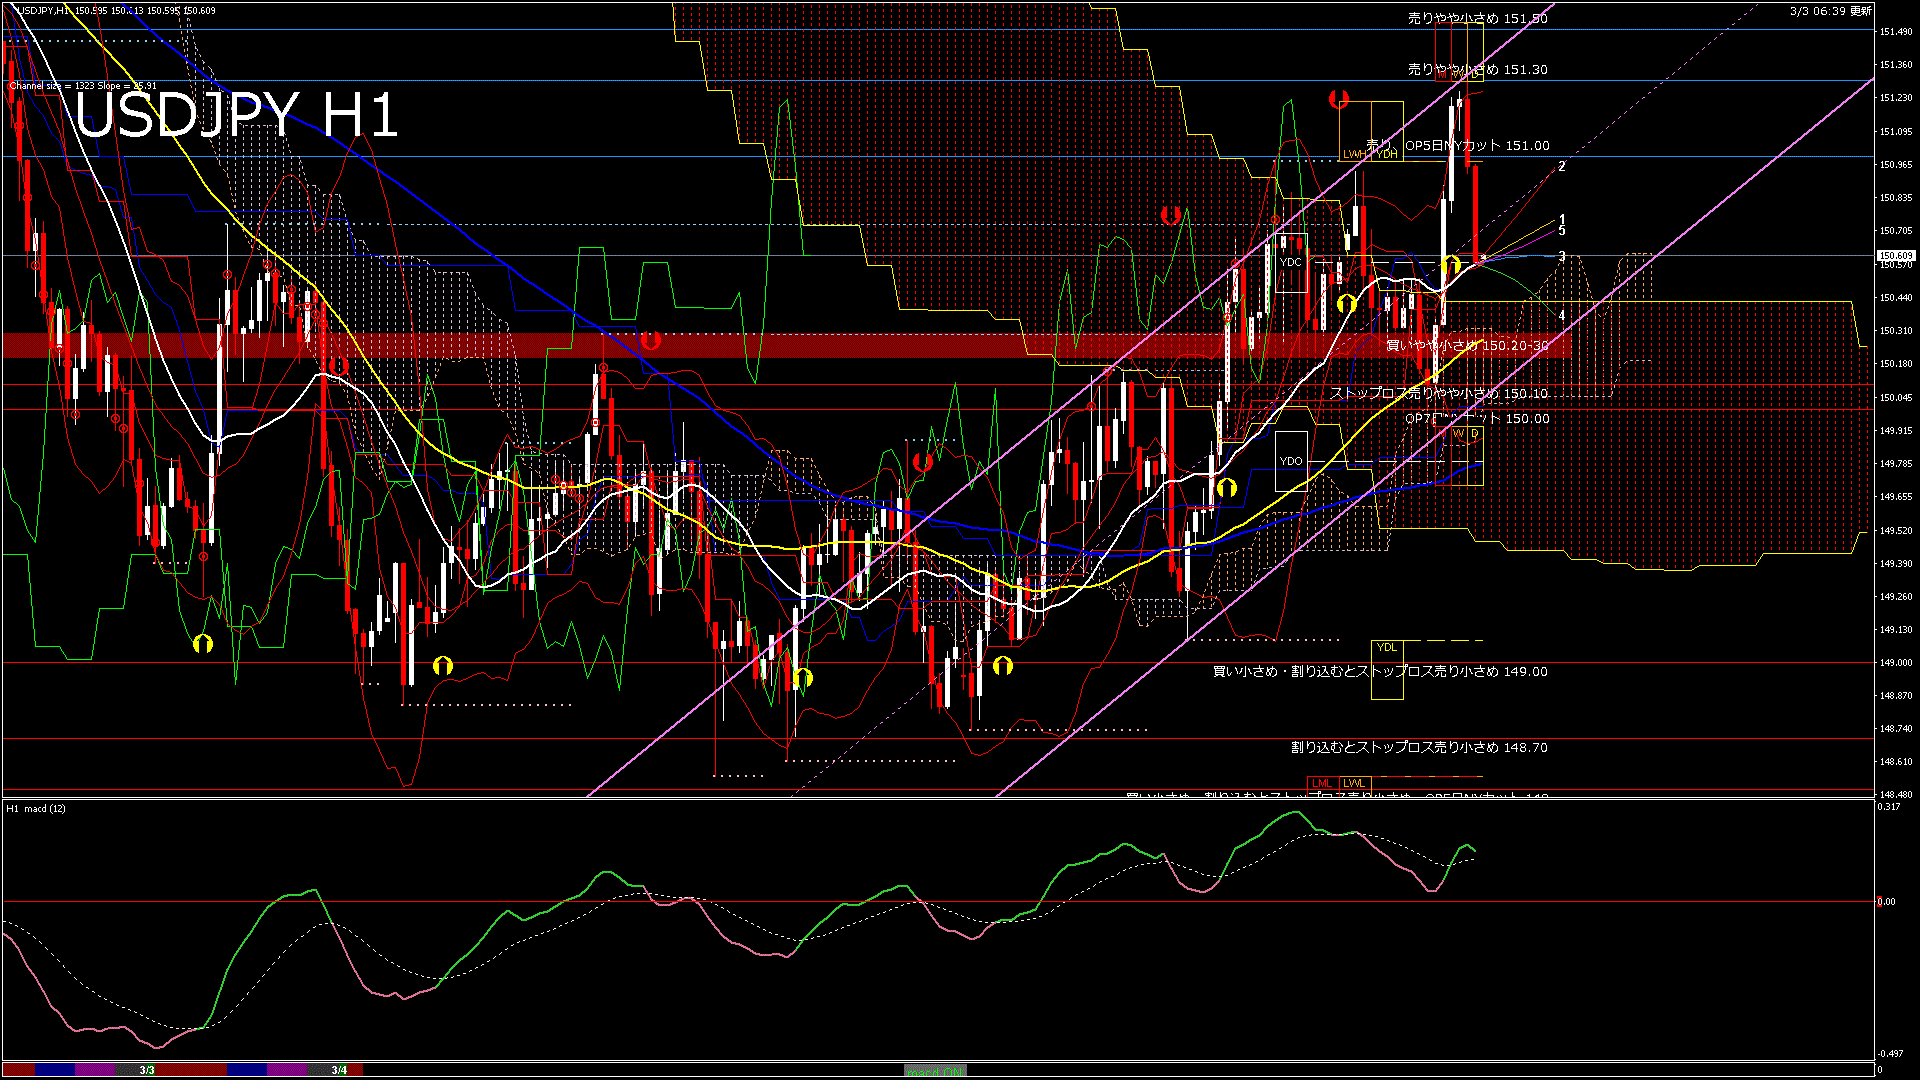Select the YDO price box

click(x=1291, y=461)
